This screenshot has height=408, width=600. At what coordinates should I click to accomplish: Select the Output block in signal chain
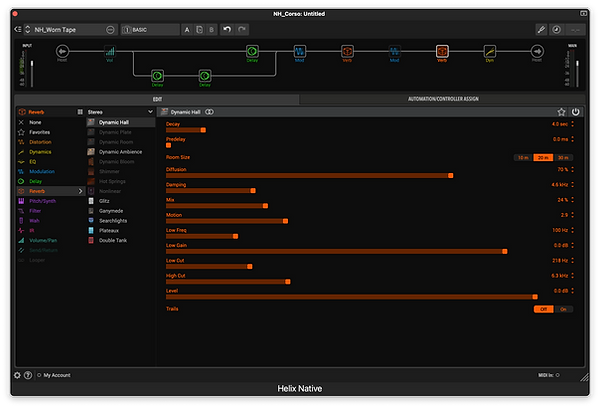[x=537, y=51]
